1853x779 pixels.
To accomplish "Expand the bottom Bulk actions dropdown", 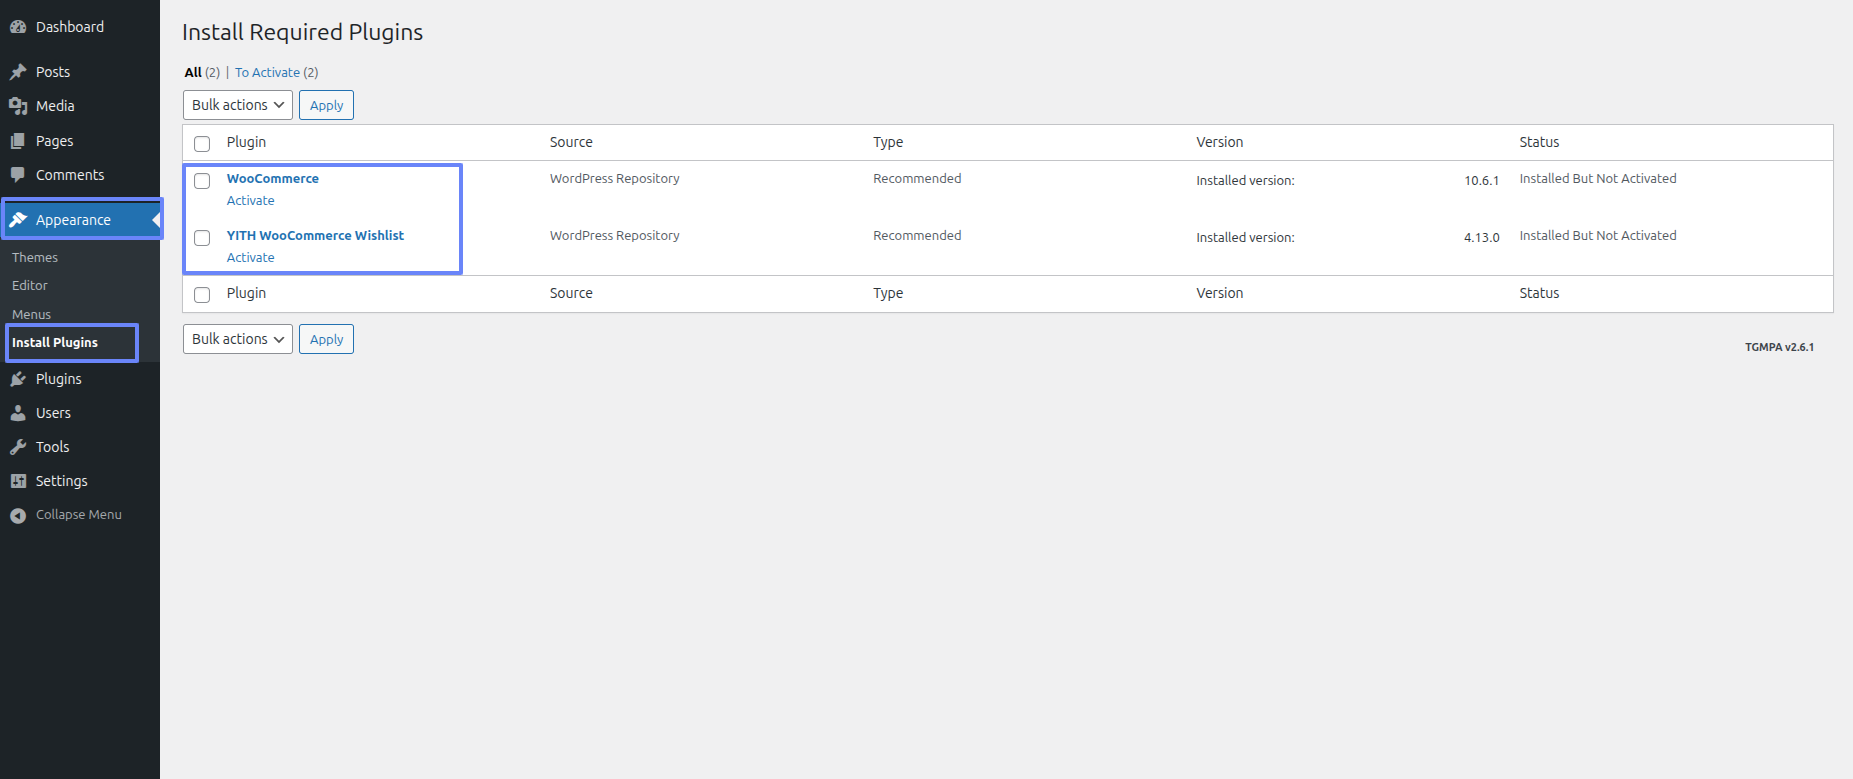I will [x=238, y=339].
